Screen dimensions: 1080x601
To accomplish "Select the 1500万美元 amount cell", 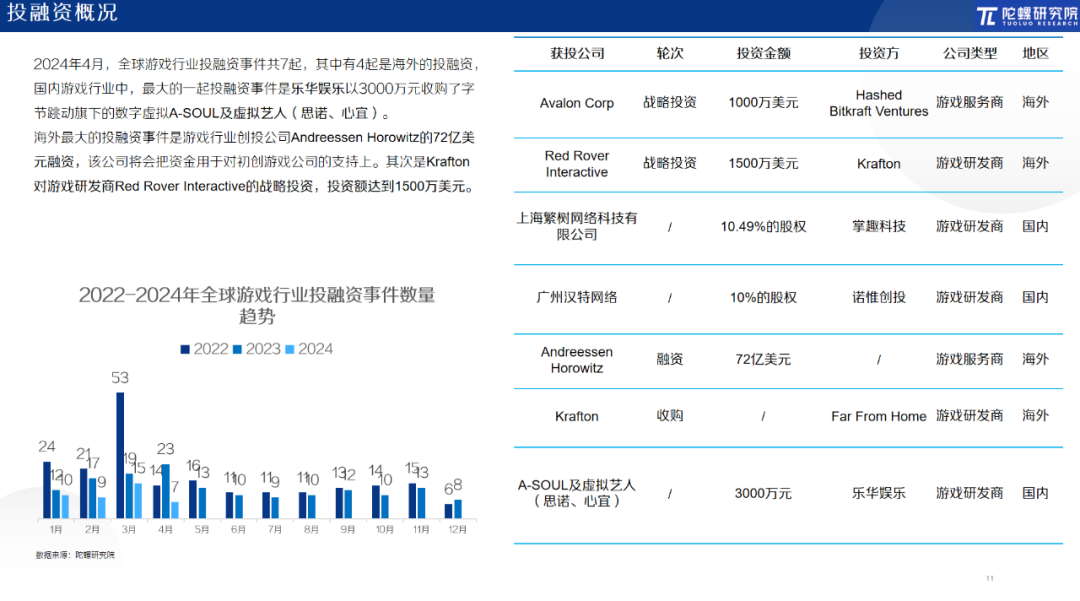I will 763,164.
